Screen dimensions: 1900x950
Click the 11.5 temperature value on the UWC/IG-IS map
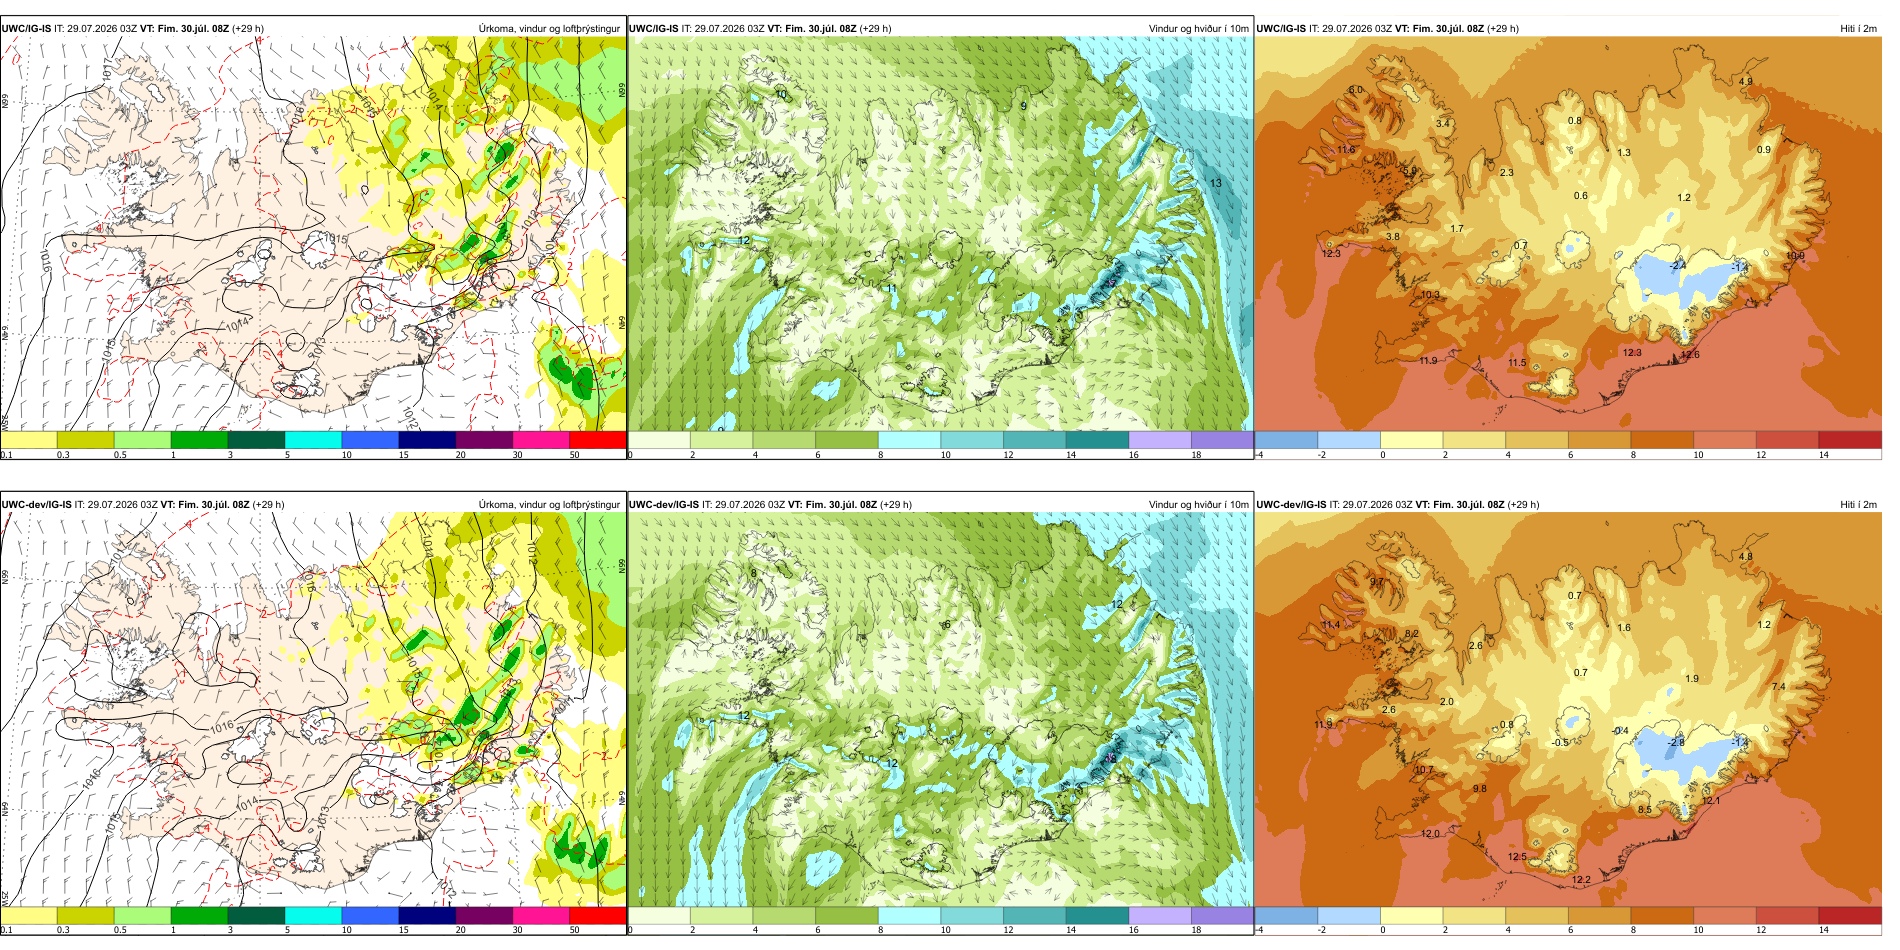point(1517,363)
